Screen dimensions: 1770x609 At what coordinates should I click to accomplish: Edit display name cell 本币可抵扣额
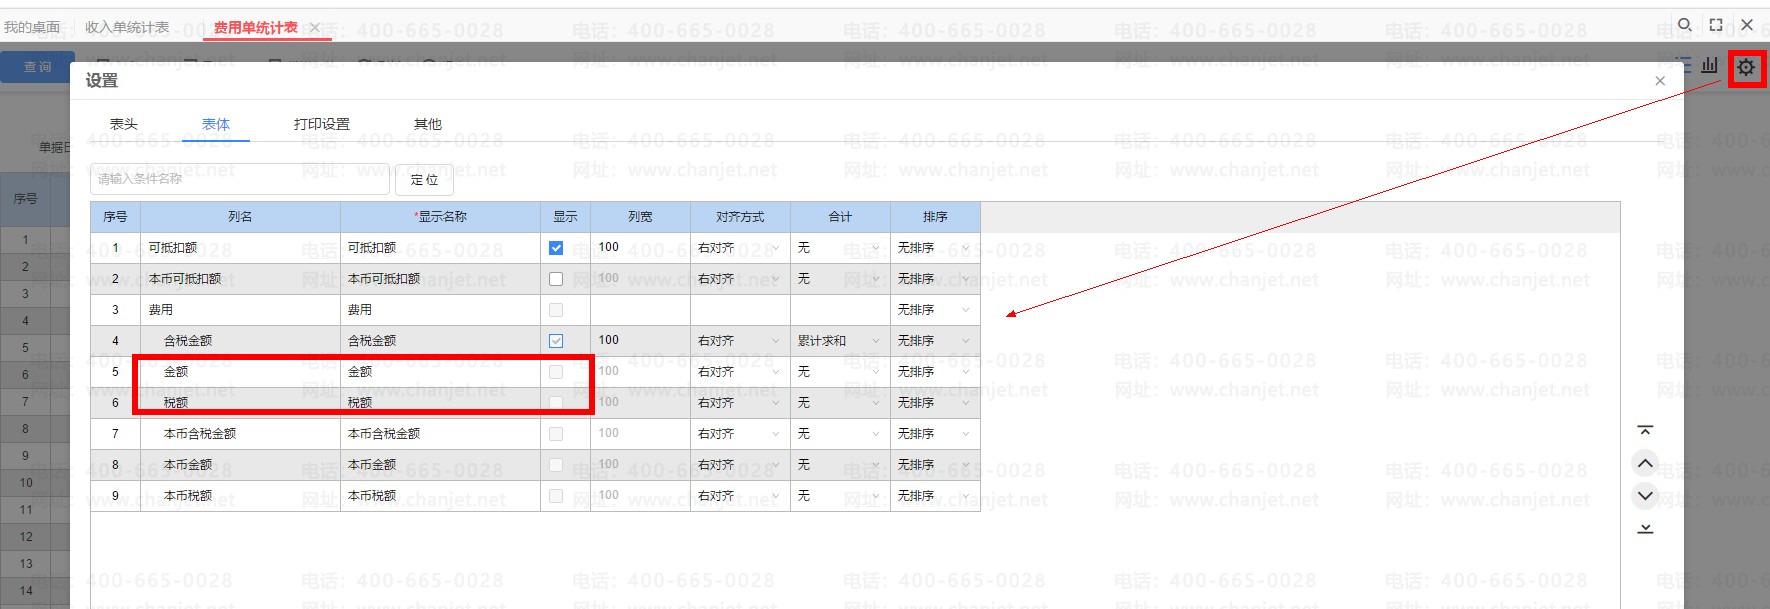tap(440, 279)
